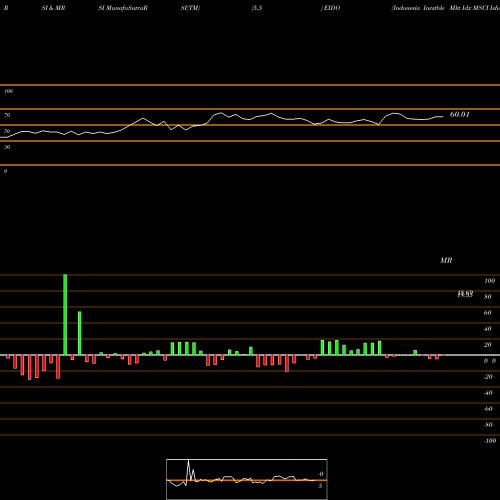Click the -20 label on the MR axis

click(488, 377)
